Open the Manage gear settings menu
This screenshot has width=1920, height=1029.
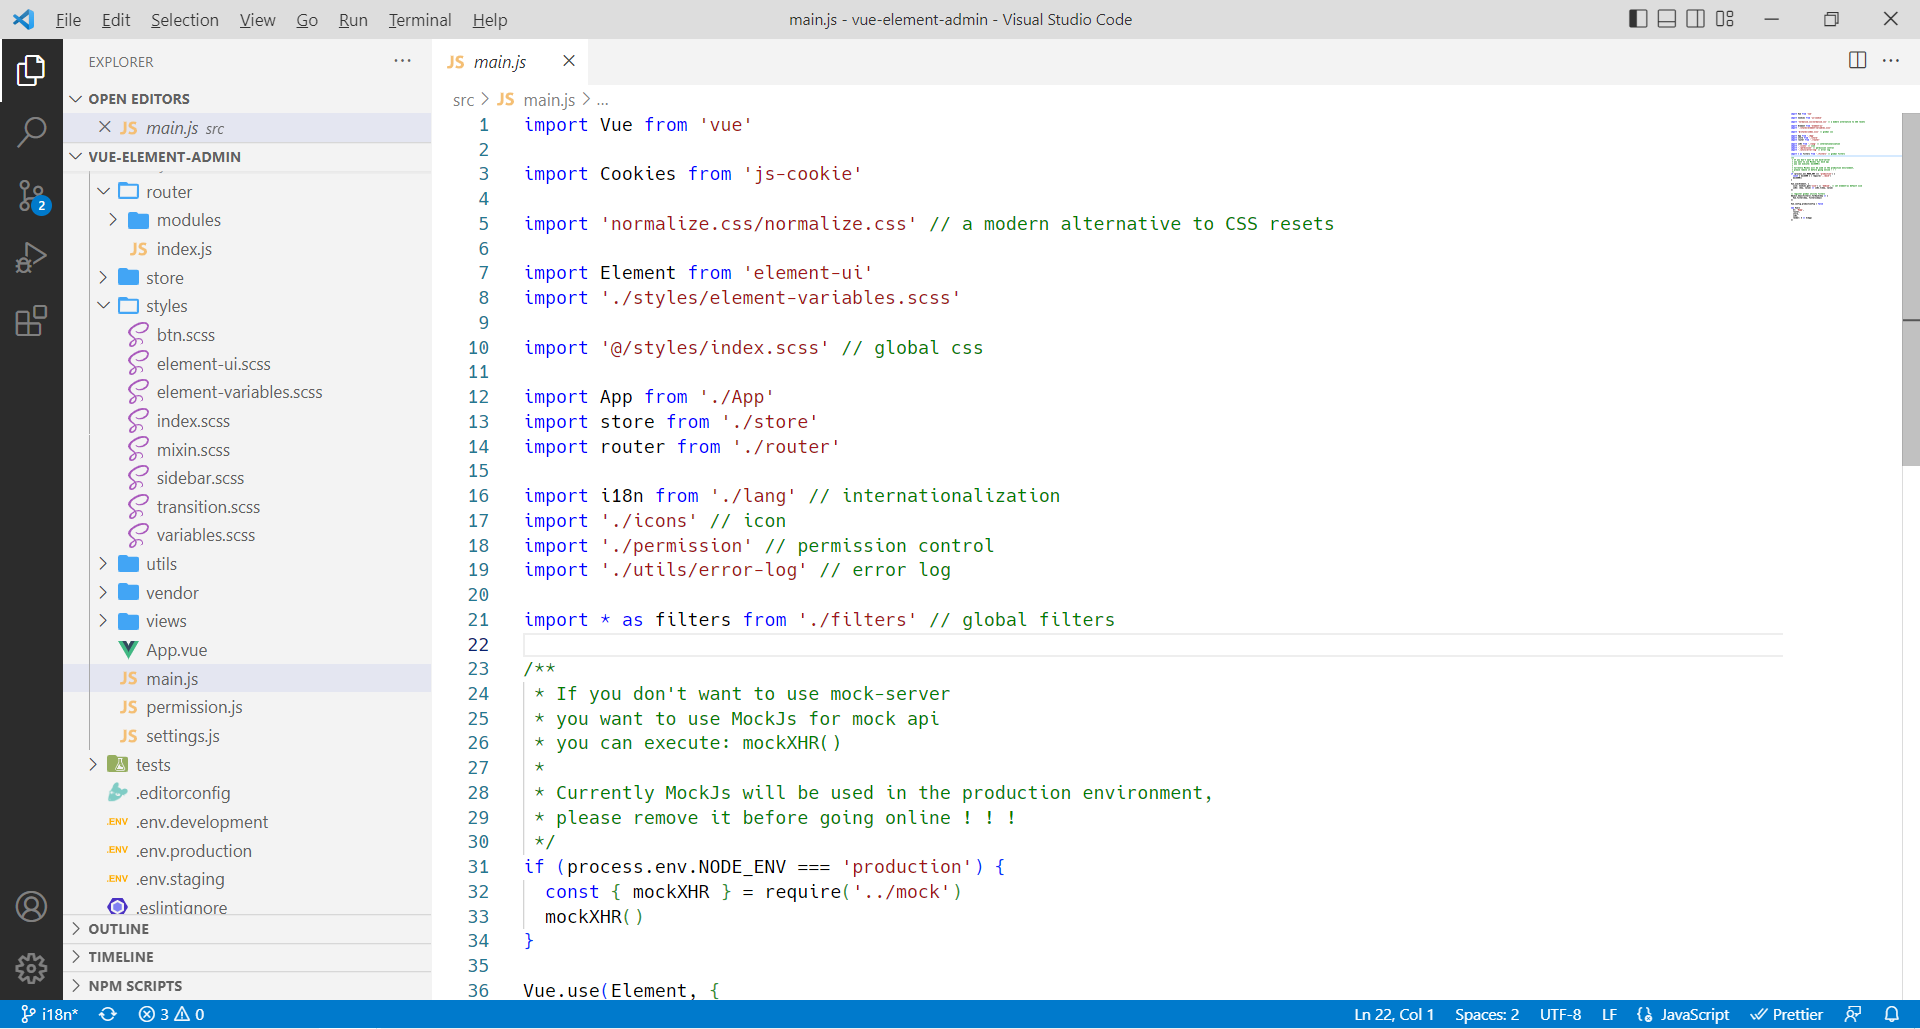(31, 968)
